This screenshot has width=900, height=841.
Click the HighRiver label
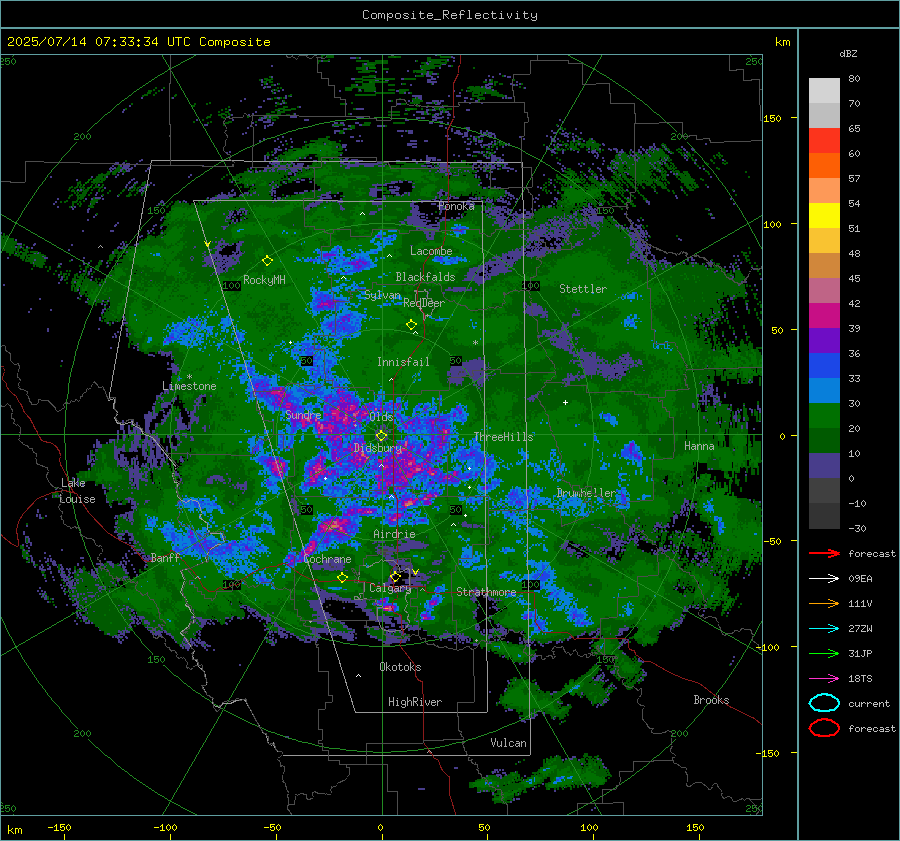coord(415,702)
